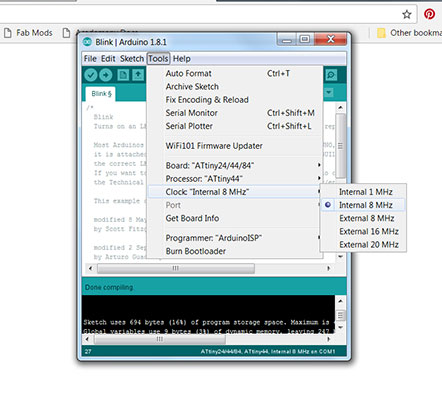Image resolution: width=442 pixels, height=400 pixels.
Task: Choose Fix Encoding & Reload
Action: tap(235, 100)
